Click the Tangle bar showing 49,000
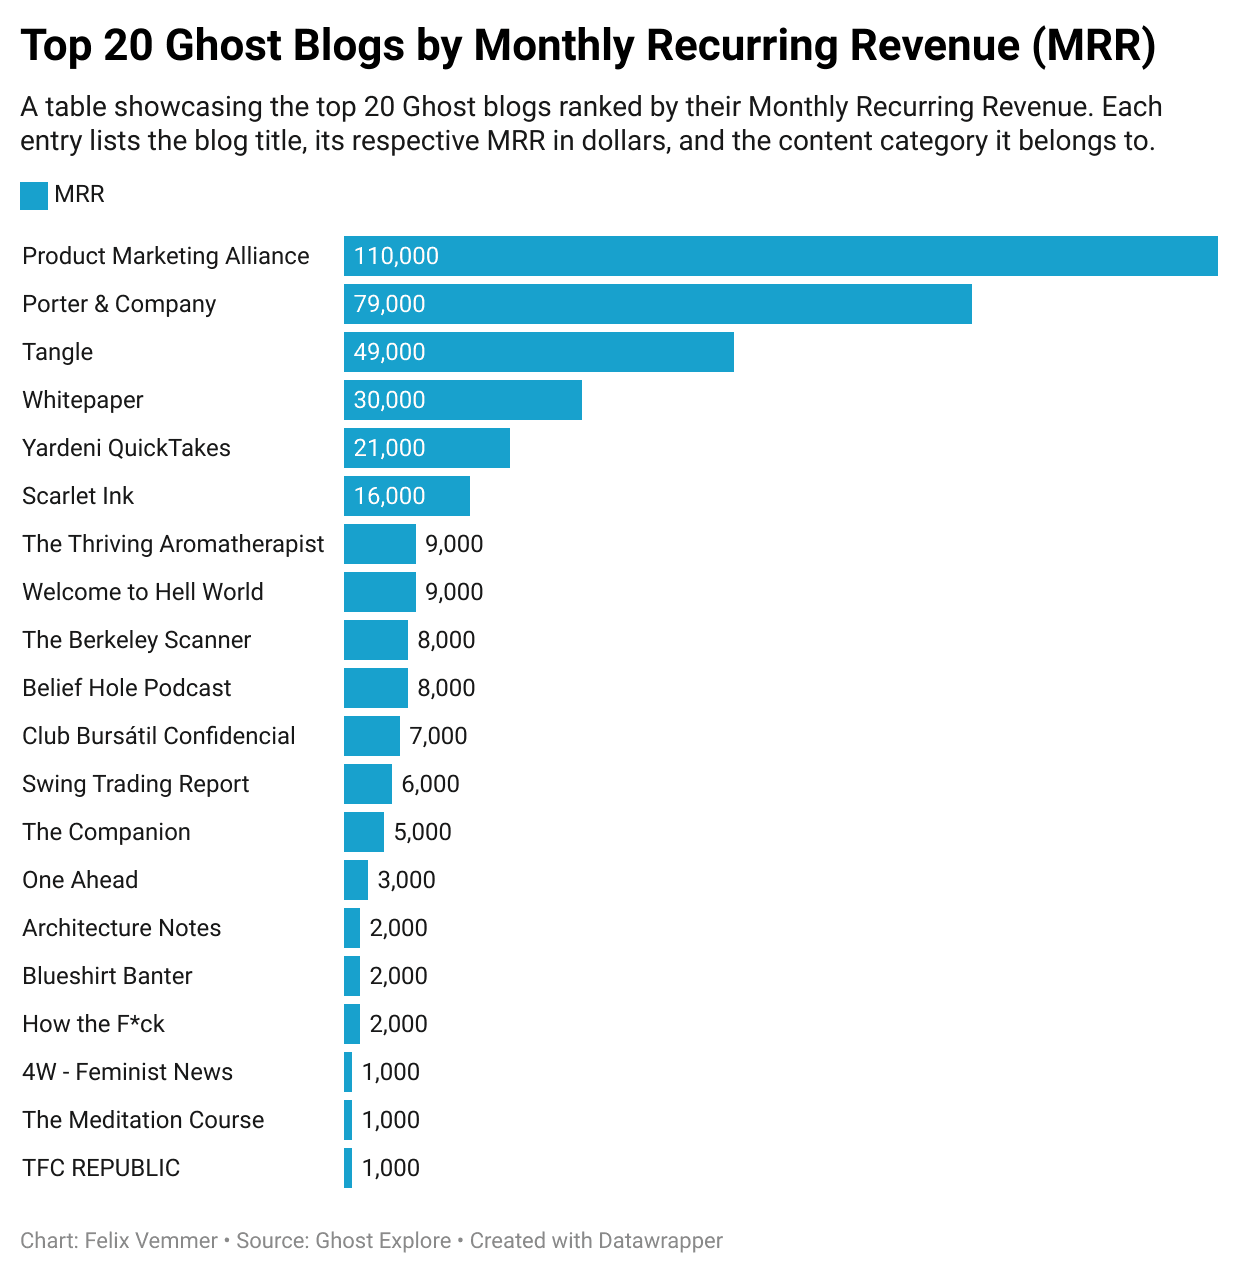 pyautogui.click(x=538, y=352)
